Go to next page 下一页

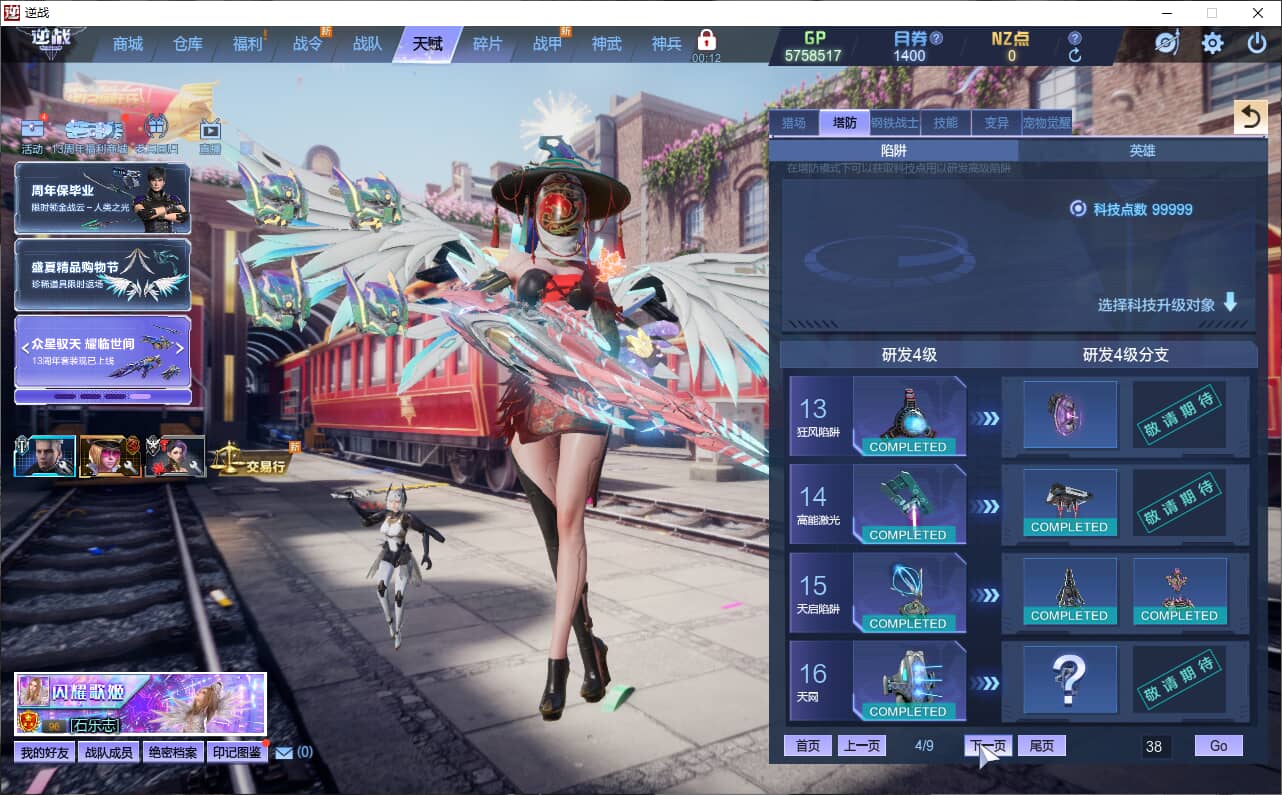click(x=988, y=746)
